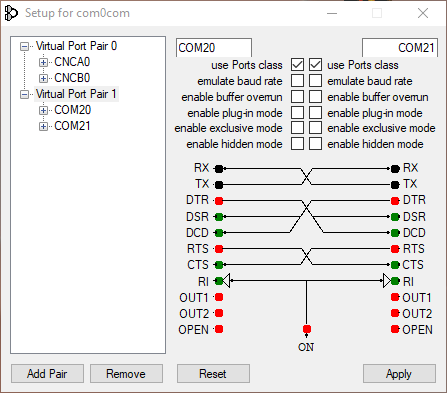Click the COM20 OUT1 red pin
This screenshot has height=393, width=447.
(x=219, y=297)
